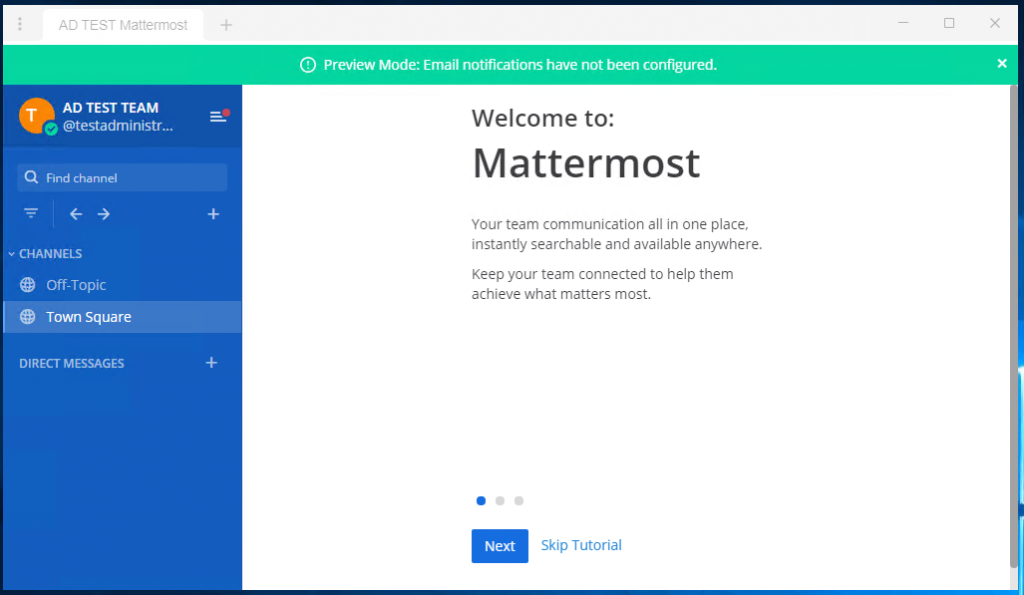
Task: Click the Preview Mode warning icon
Action: [x=308, y=65]
